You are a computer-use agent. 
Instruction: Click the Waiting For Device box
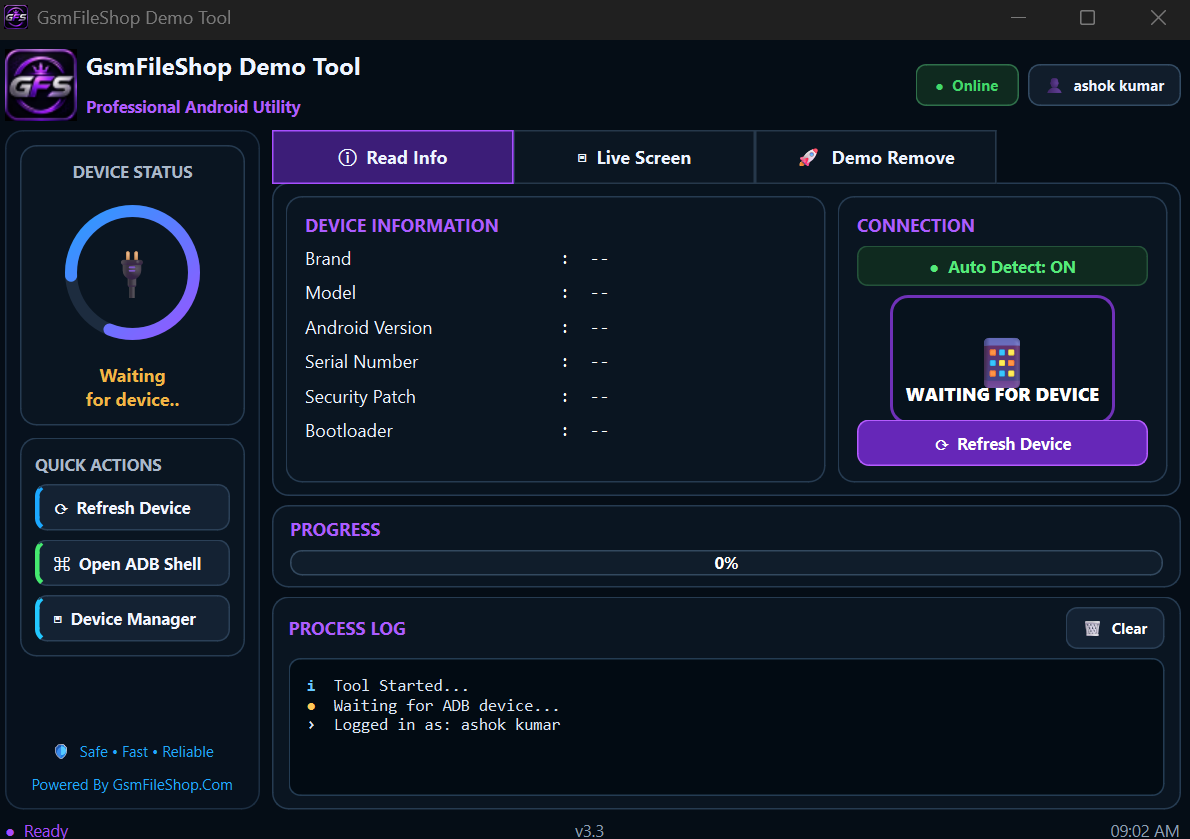pos(1002,358)
